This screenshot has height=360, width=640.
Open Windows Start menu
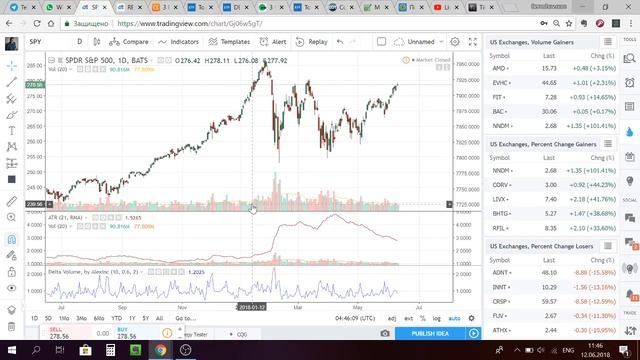[12, 350]
